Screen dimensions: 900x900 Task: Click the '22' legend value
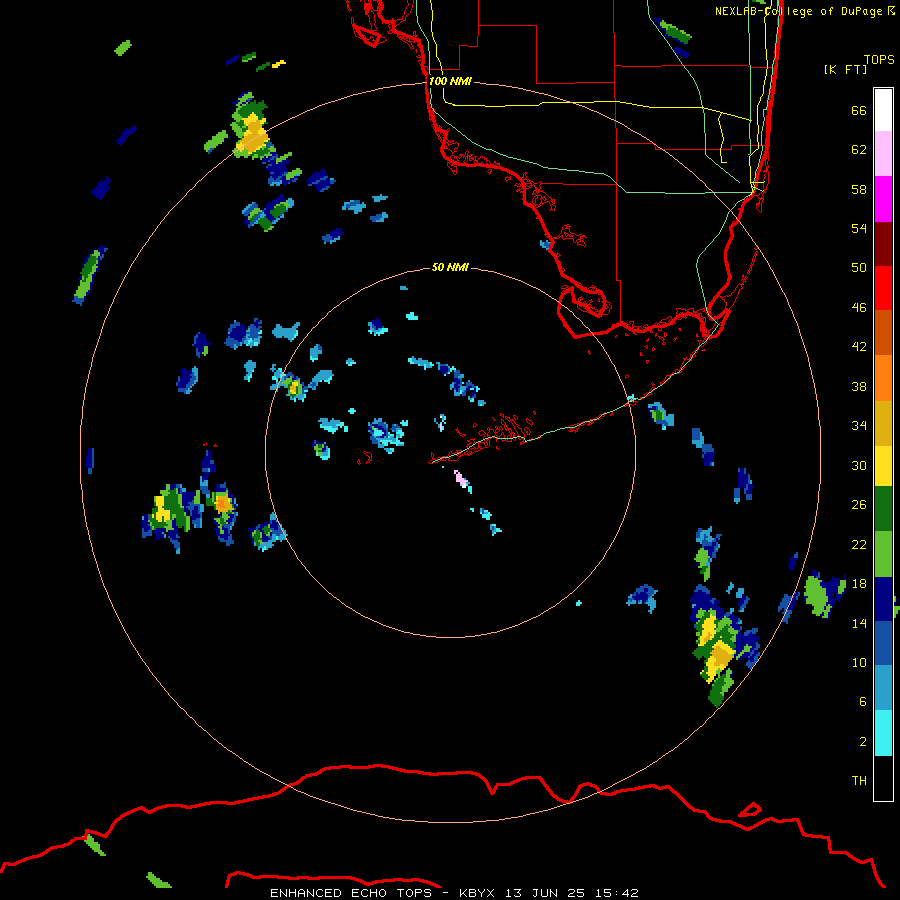tap(859, 544)
